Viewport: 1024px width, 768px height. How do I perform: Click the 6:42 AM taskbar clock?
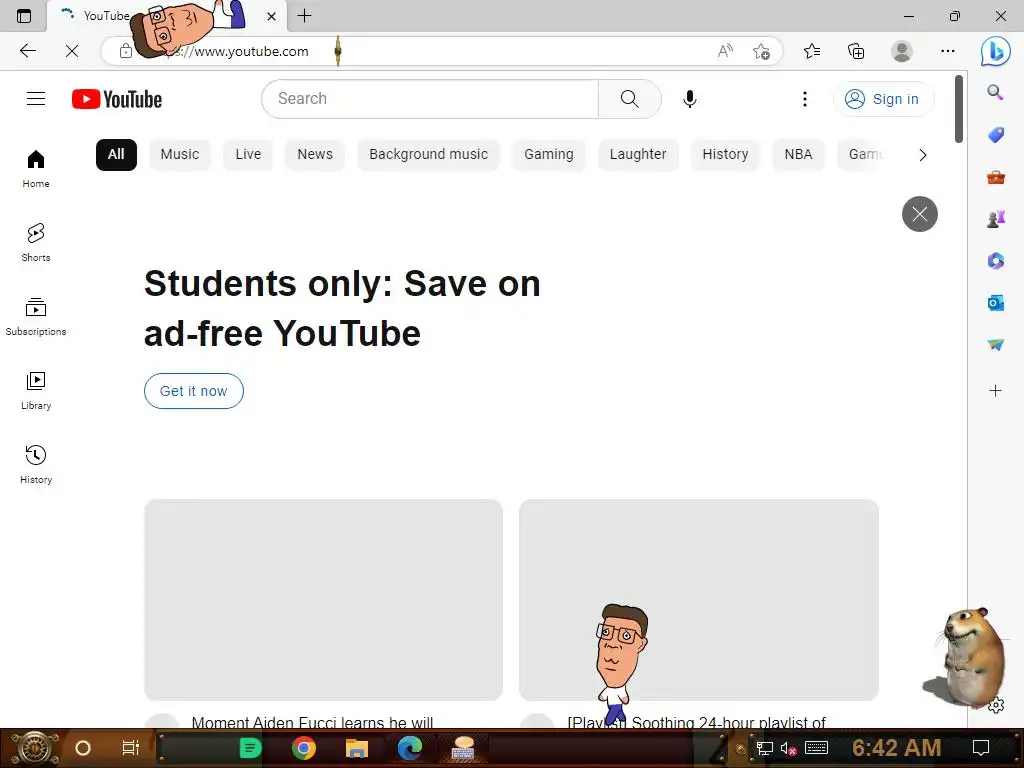coord(896,748)
